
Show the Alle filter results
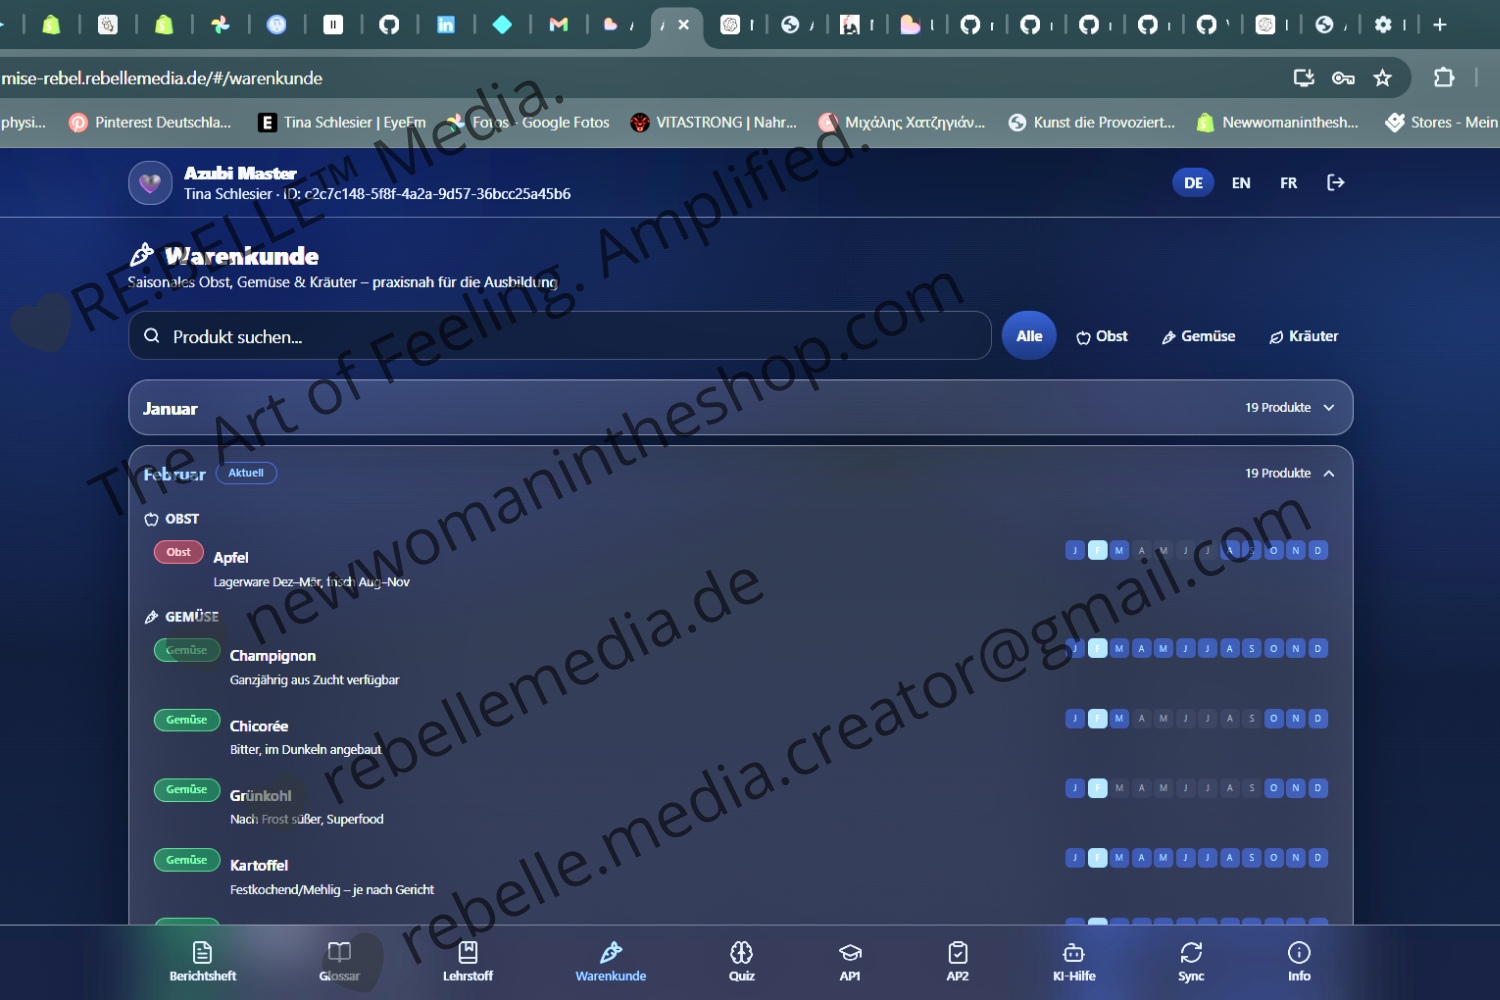click(1028, 335)
